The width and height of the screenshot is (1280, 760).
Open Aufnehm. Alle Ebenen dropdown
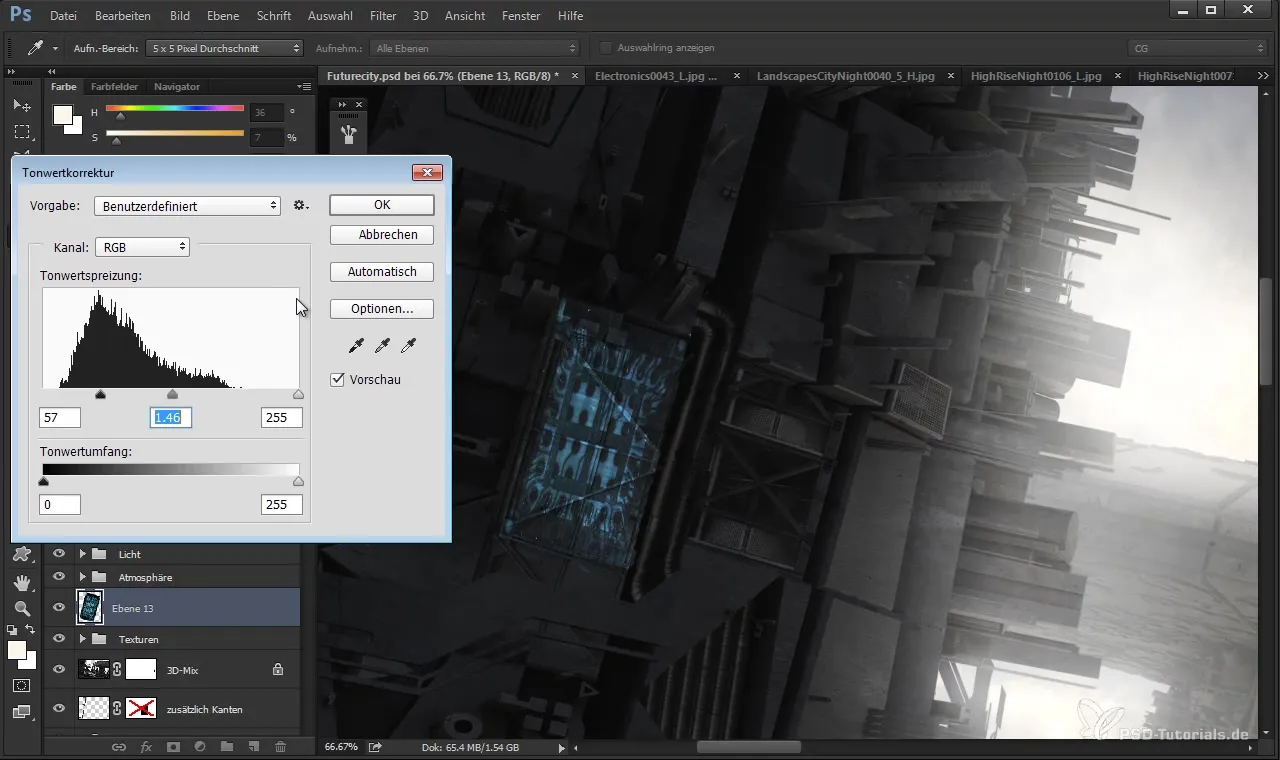point(474,48)
